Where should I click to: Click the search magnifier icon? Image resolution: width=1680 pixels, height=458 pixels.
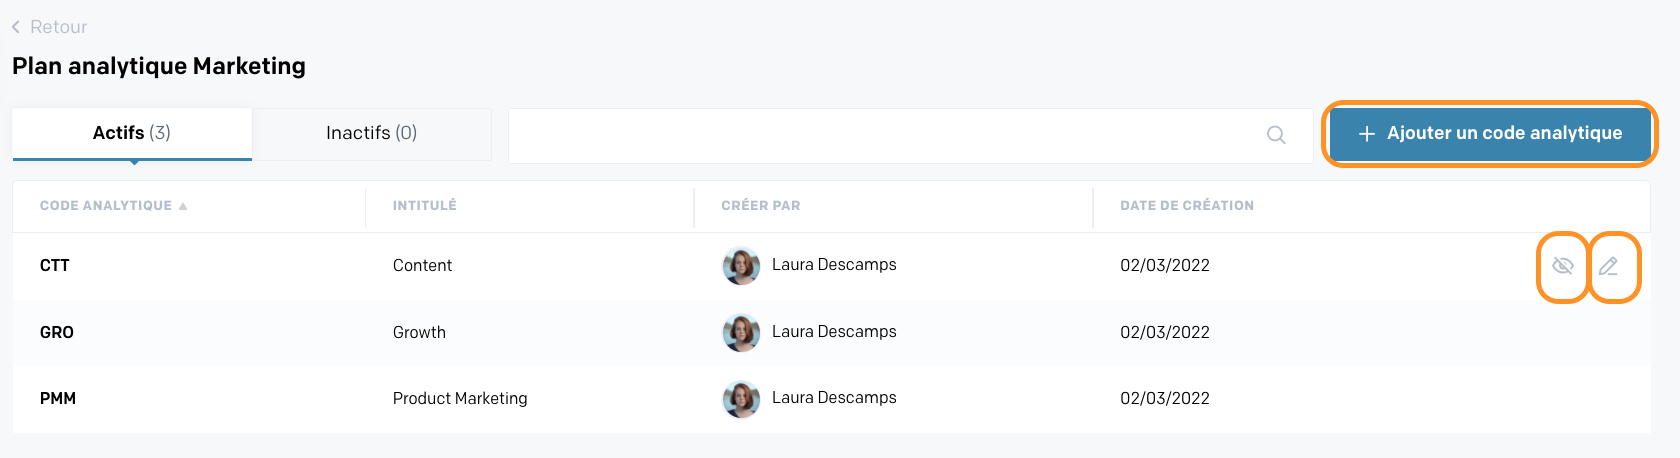(x=1276, y=135)
